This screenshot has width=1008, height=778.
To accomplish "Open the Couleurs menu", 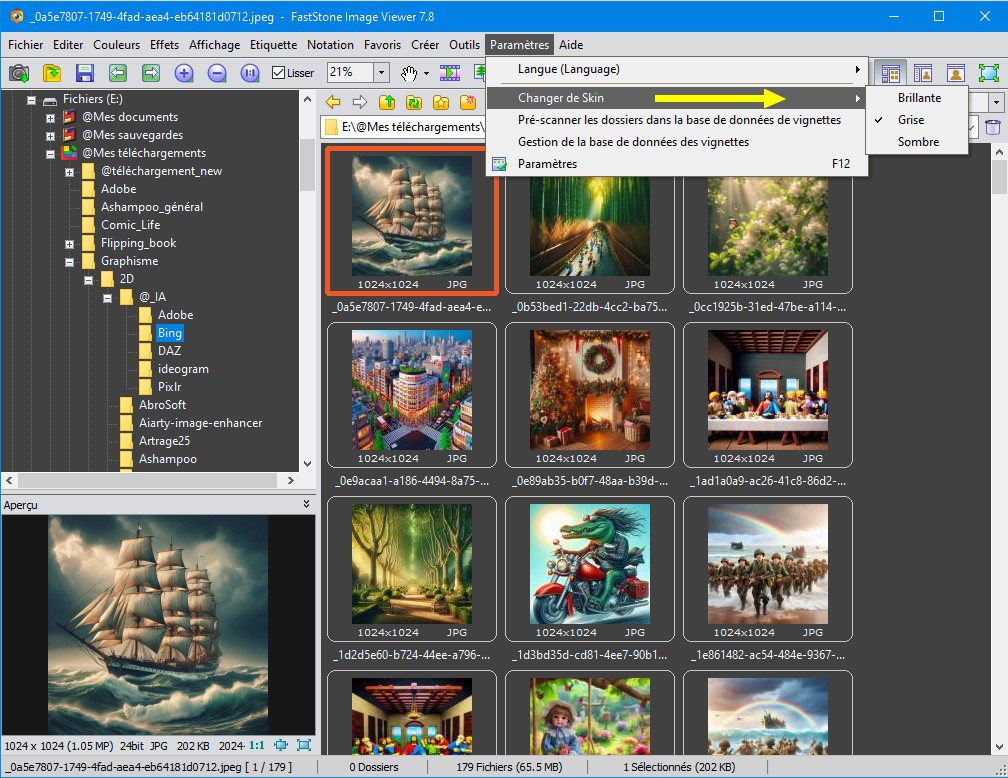I will (116, 45).
